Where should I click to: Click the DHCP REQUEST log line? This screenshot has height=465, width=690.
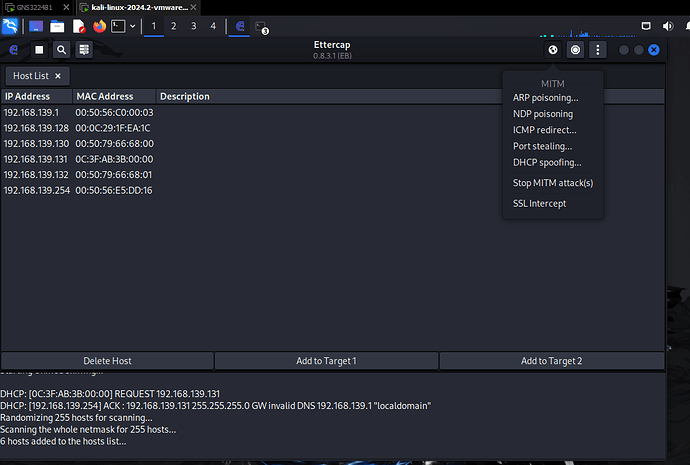(110, 394)
